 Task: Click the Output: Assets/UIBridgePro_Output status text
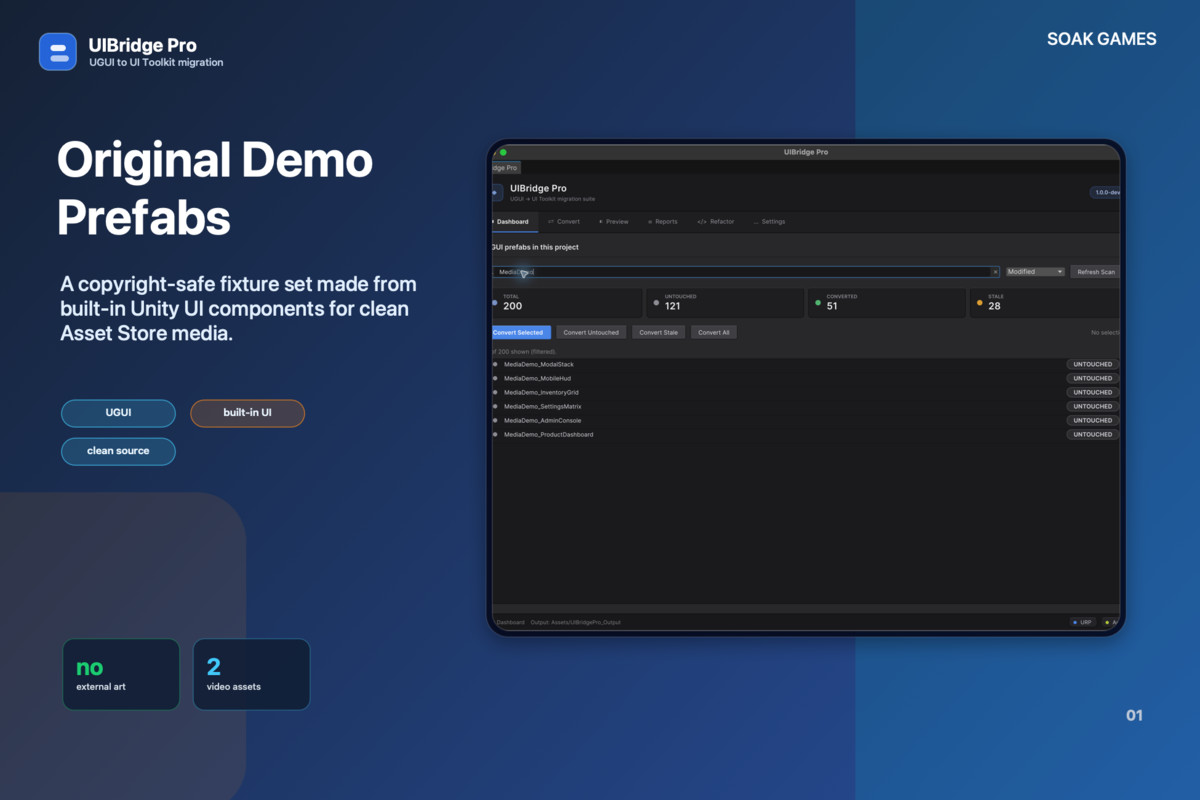click(x=576, y=622)
